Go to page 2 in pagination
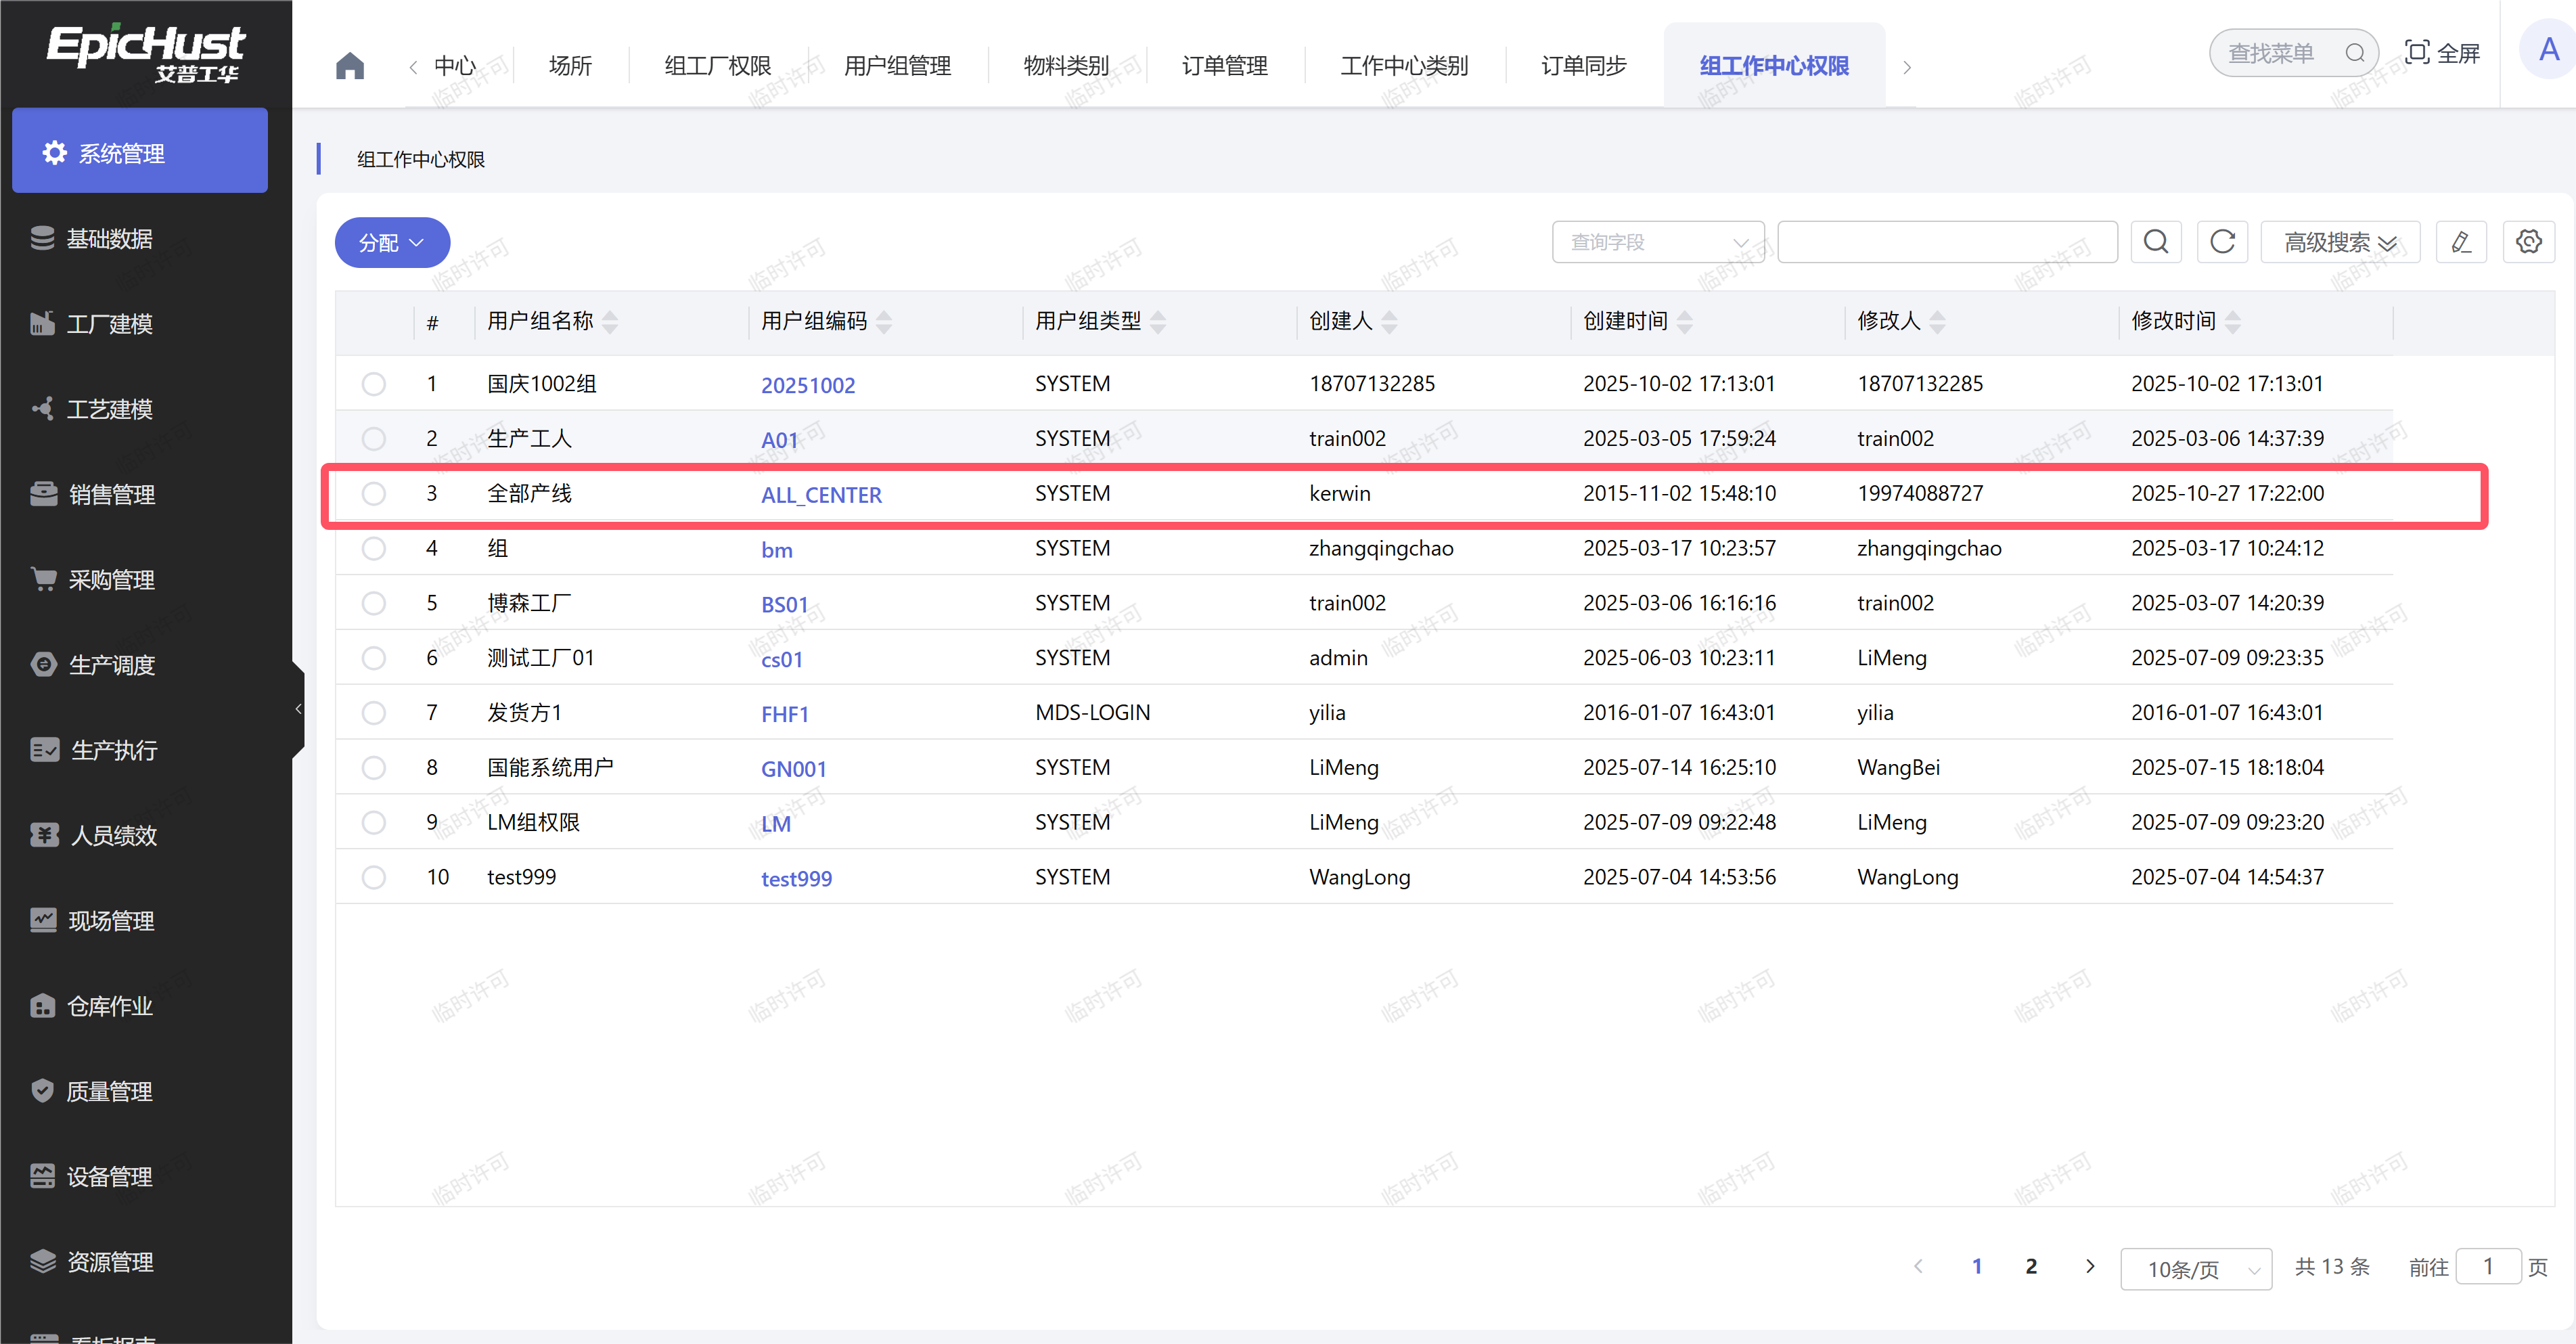Viewport: 2576px width, 1344px height. pyautogui.click(x=2030, y=1266)
